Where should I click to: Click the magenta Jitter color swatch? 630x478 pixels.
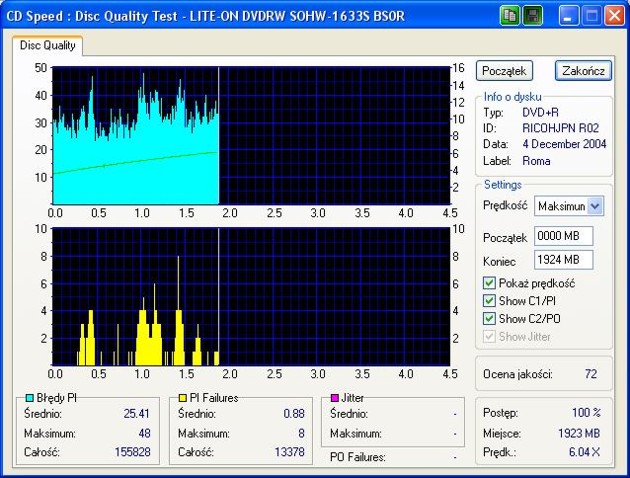click(334, 398)
